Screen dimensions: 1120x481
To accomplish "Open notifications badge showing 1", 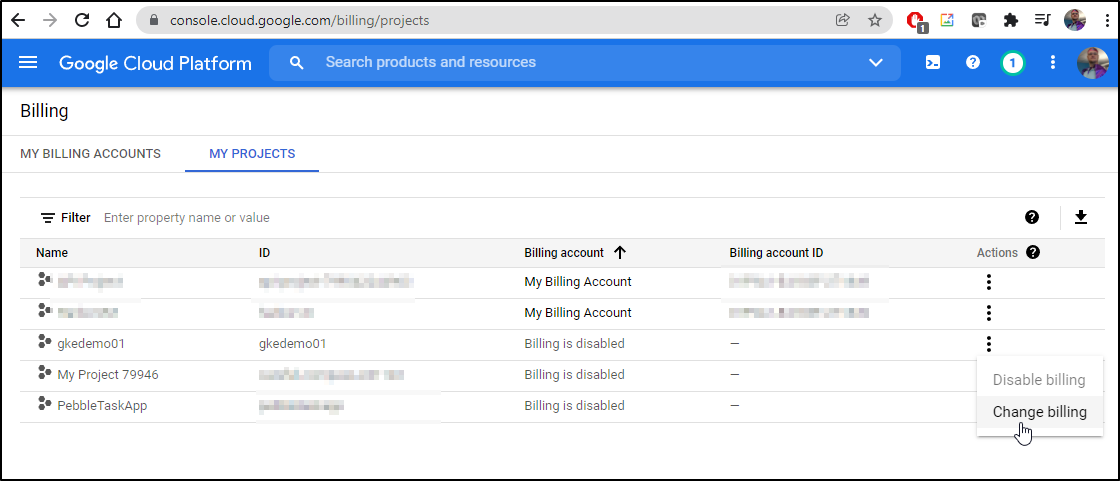I will 1012,63.
